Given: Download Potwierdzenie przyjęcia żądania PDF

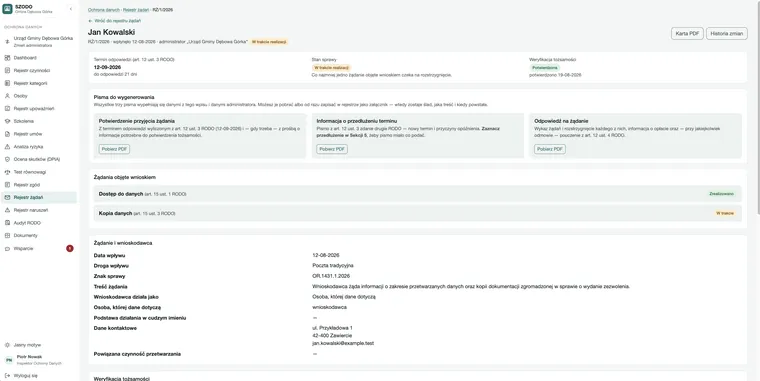Looking at the screenshot, I should [114, 149].
